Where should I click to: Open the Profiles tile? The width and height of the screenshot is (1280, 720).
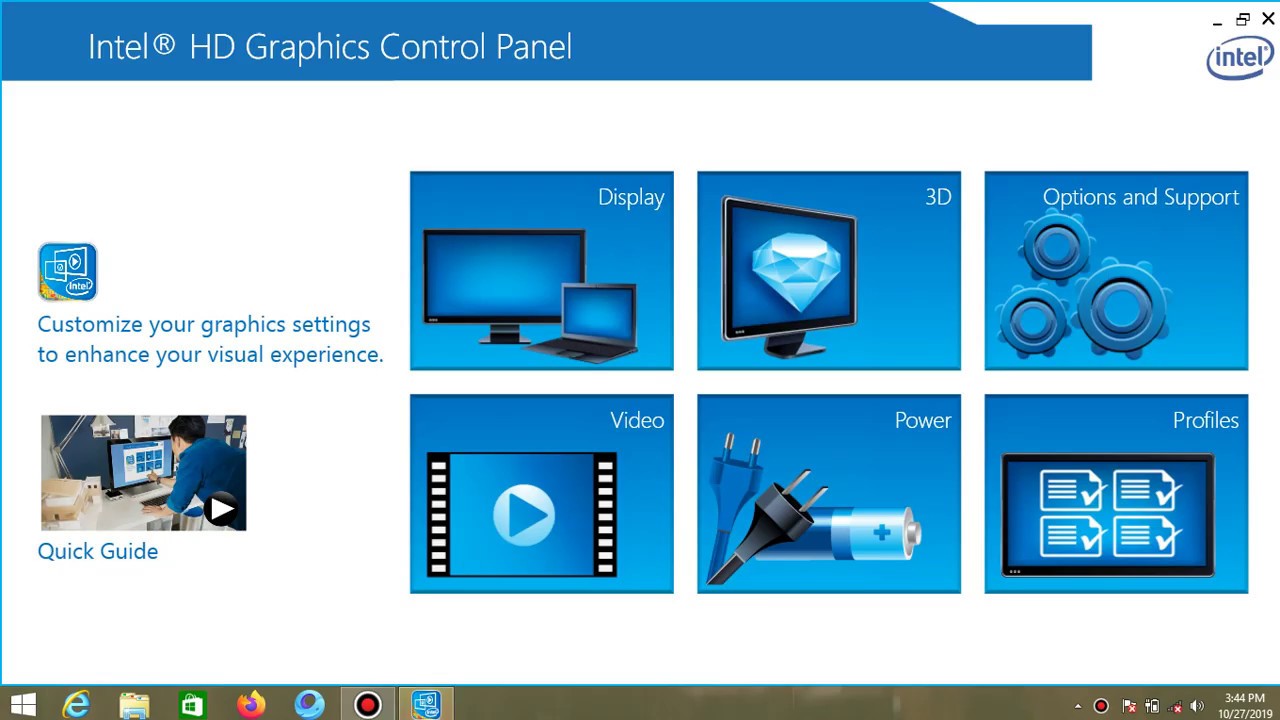1116,493
